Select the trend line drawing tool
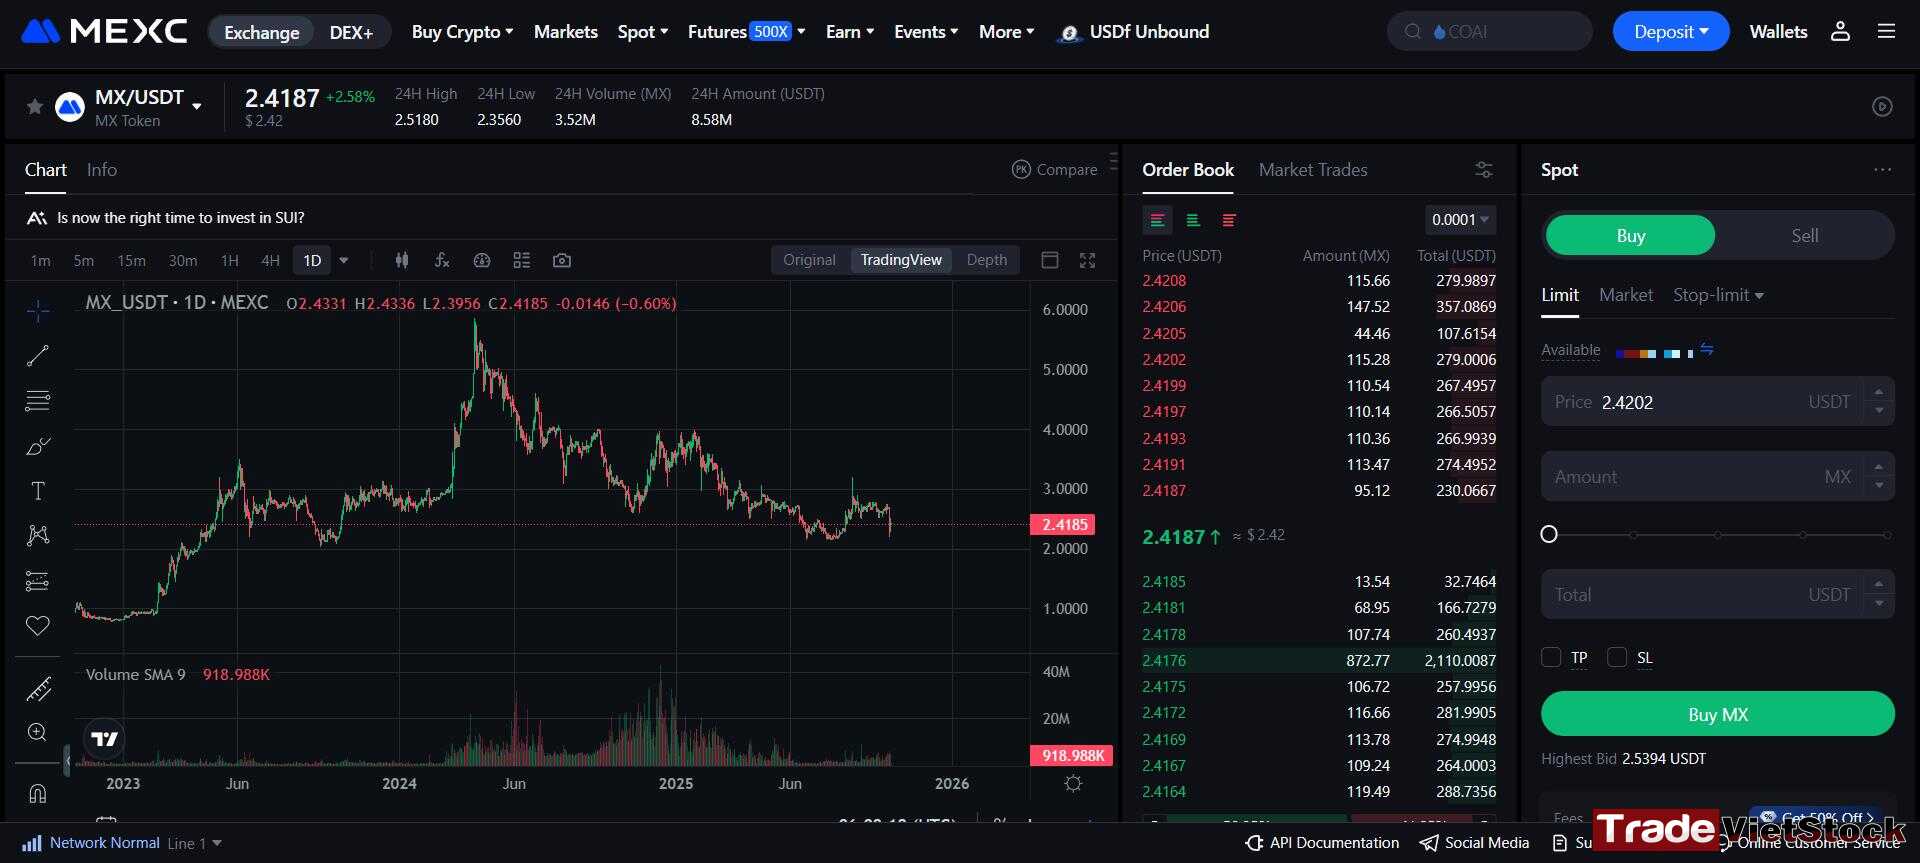The image size is (1920, 863). coord(38,356)
